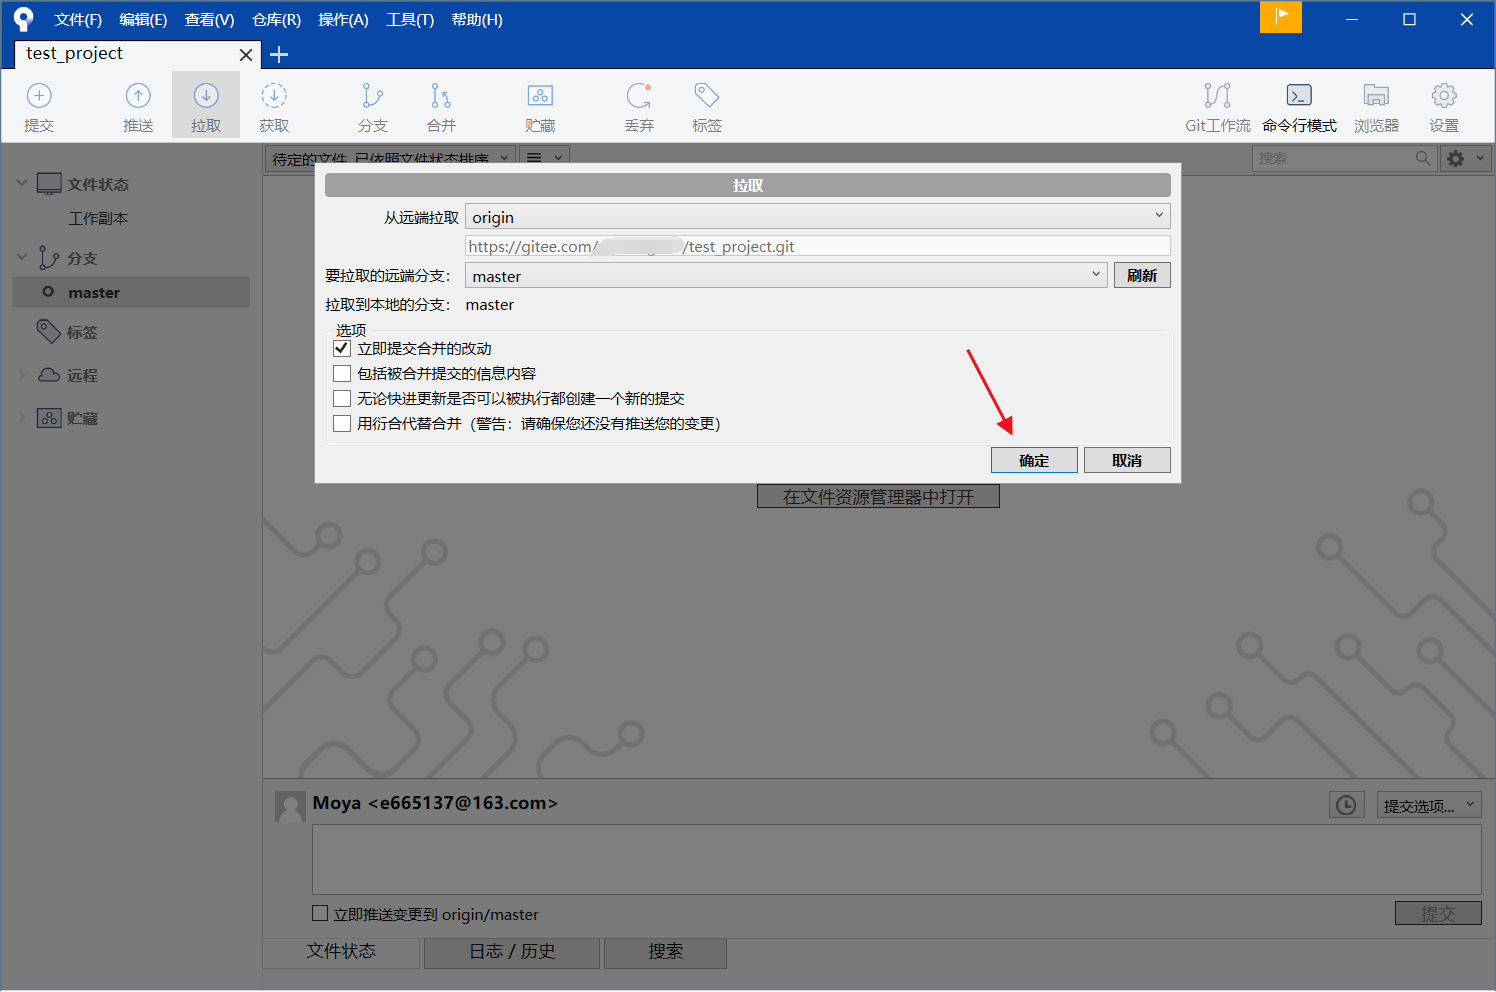Select 文件状态 in the sidebar
Viewport: 1496px width, 992px height.
pyautogui.click(x=98, y=184)
